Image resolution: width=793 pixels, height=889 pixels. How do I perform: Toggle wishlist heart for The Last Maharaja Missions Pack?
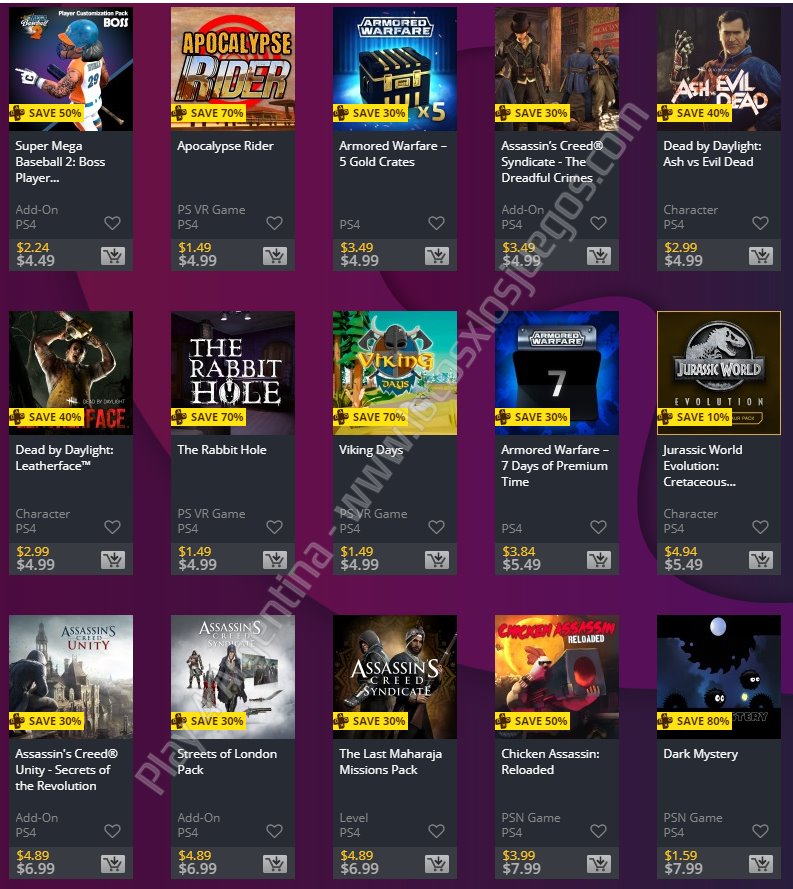[x=436, y=831]
